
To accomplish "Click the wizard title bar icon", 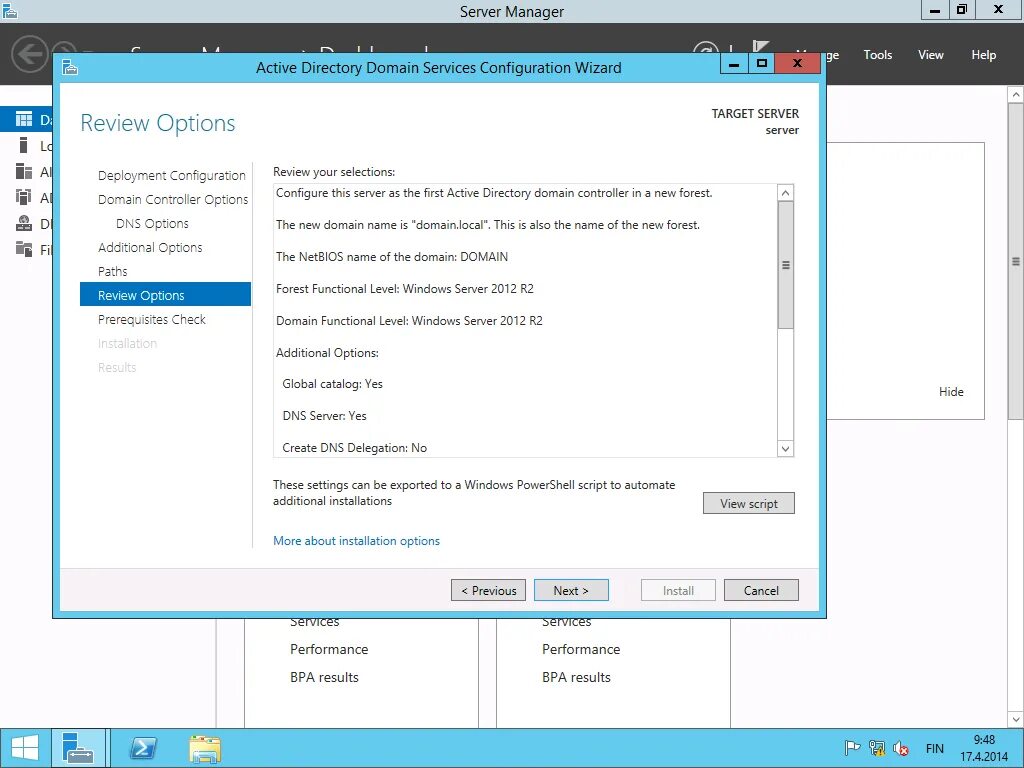I will tap(70, 67).
